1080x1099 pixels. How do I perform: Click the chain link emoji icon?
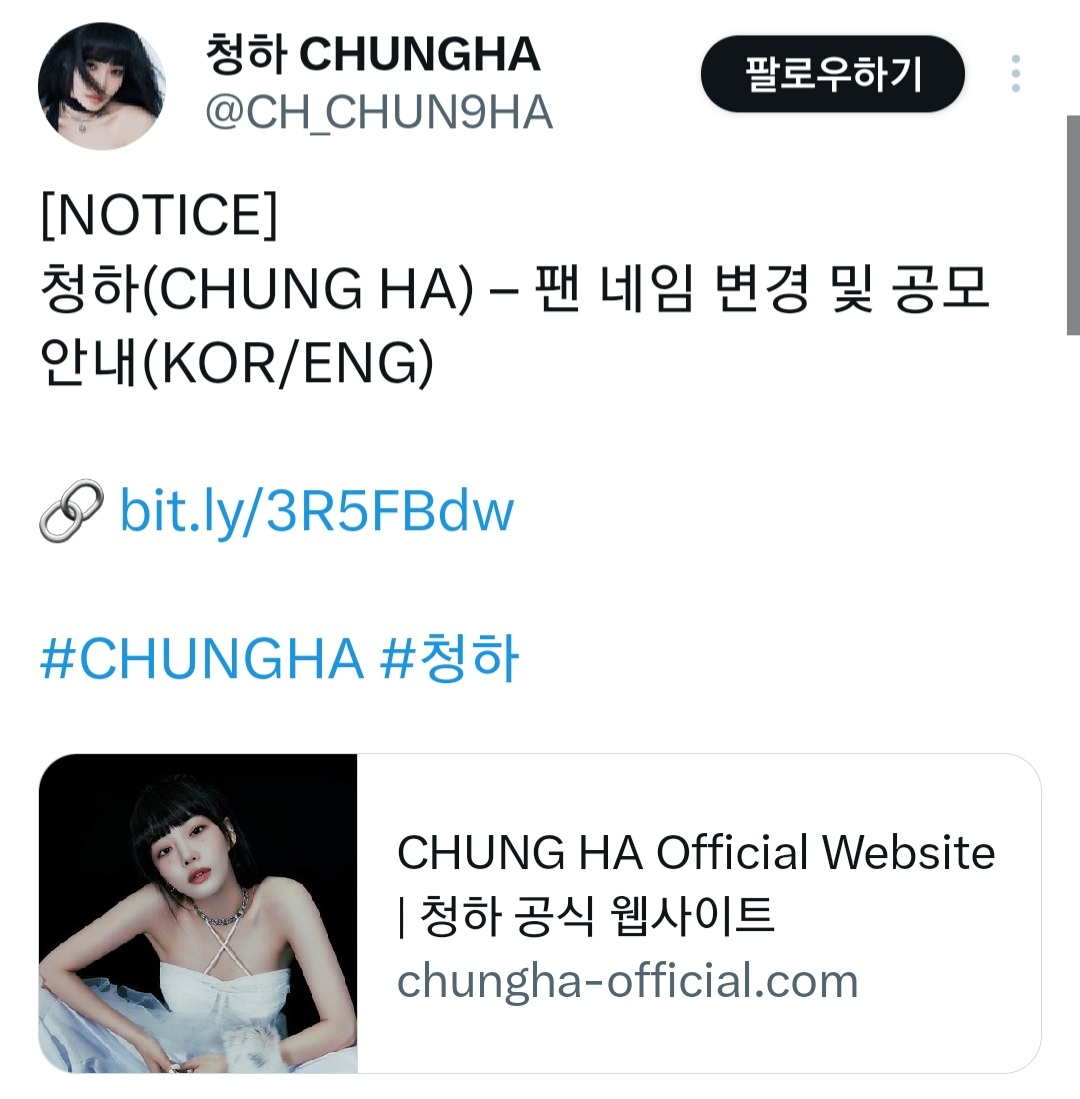click(71, 511)
